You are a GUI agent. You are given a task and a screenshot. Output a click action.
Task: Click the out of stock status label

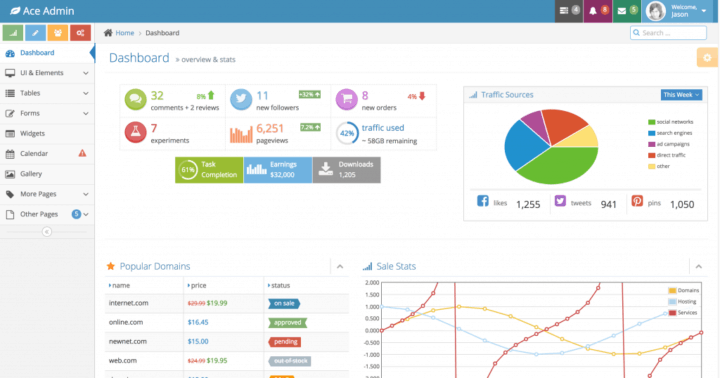click(x=290, y=361)
